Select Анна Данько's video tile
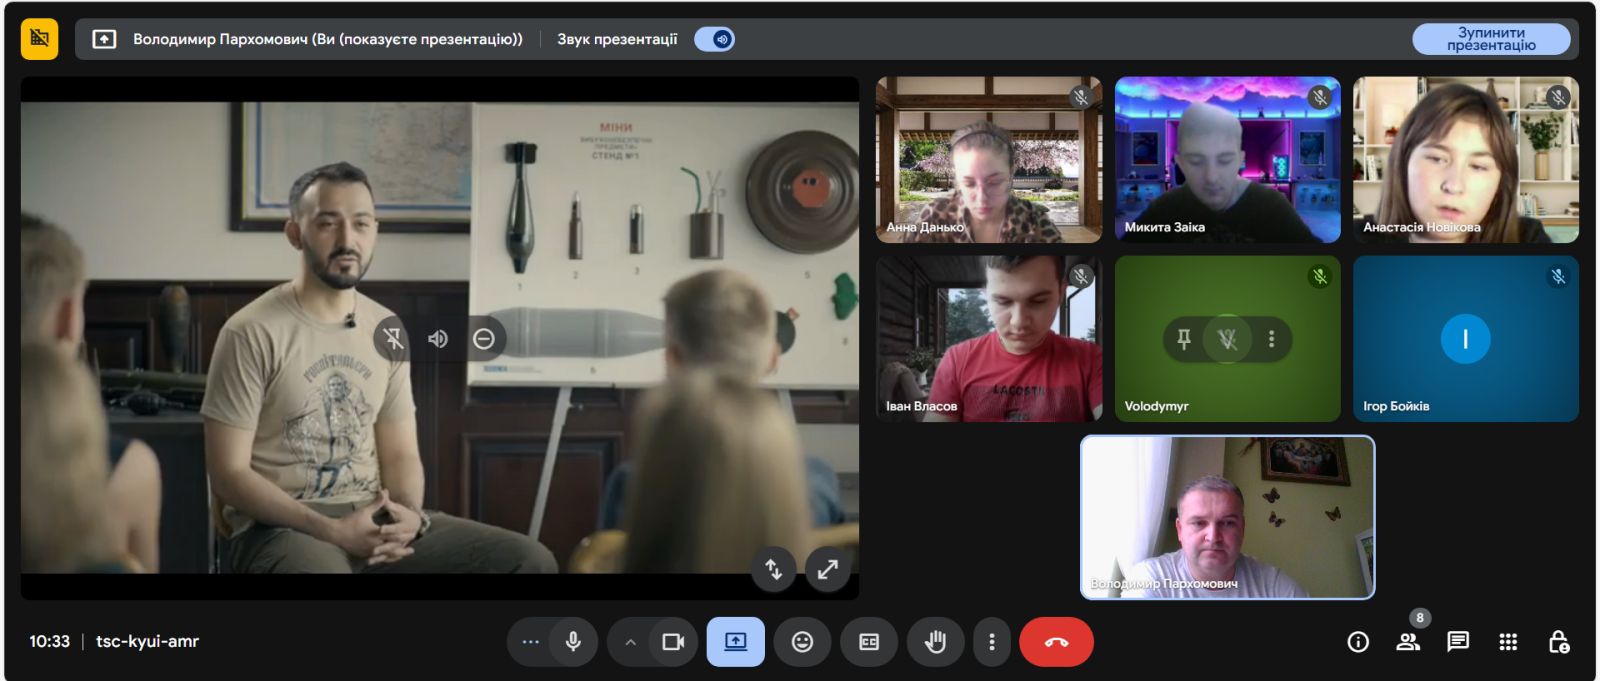The height and width of the screenshot is (681, 1600). (988, 160)
